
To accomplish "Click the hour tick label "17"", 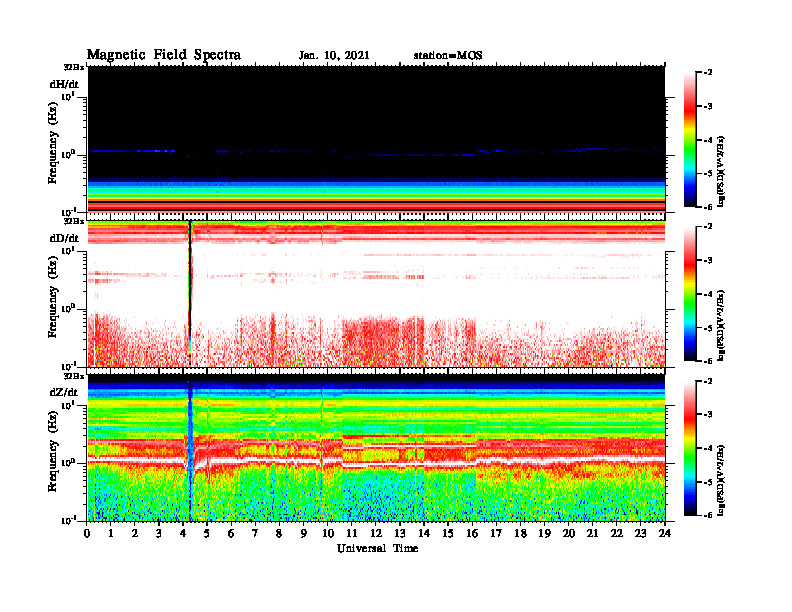I will click(496, 533).
